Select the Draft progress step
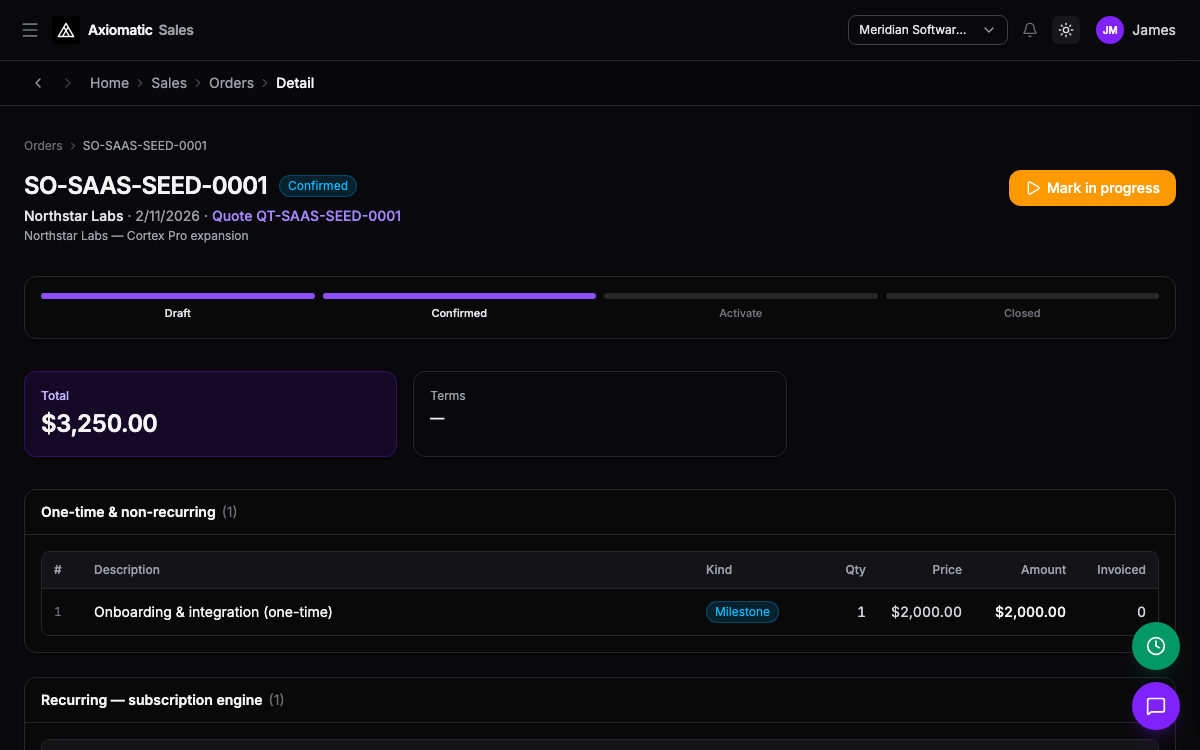The height and width of the screenshot is (750, 1200). tap(178, 305)
